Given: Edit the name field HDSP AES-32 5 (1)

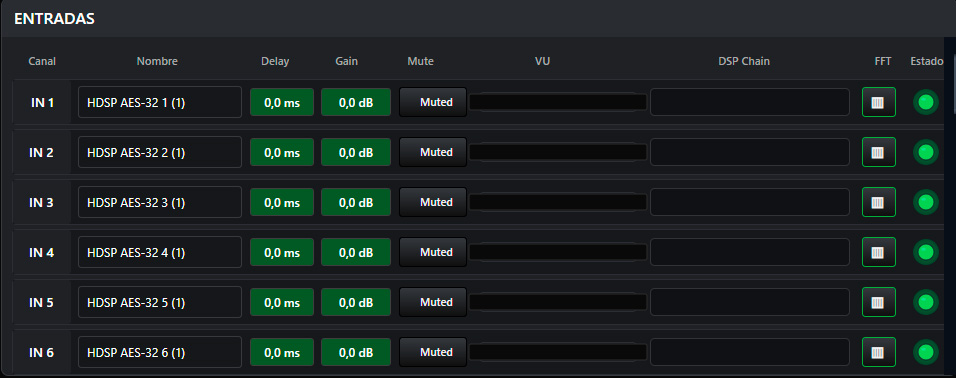Looking at the screenshot, I should tap(160, 302).
